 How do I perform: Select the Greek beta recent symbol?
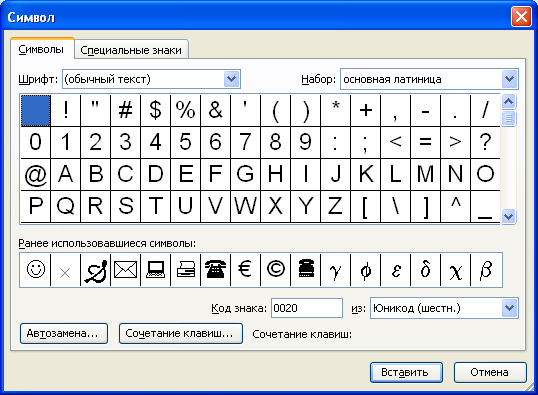[486, 270]
